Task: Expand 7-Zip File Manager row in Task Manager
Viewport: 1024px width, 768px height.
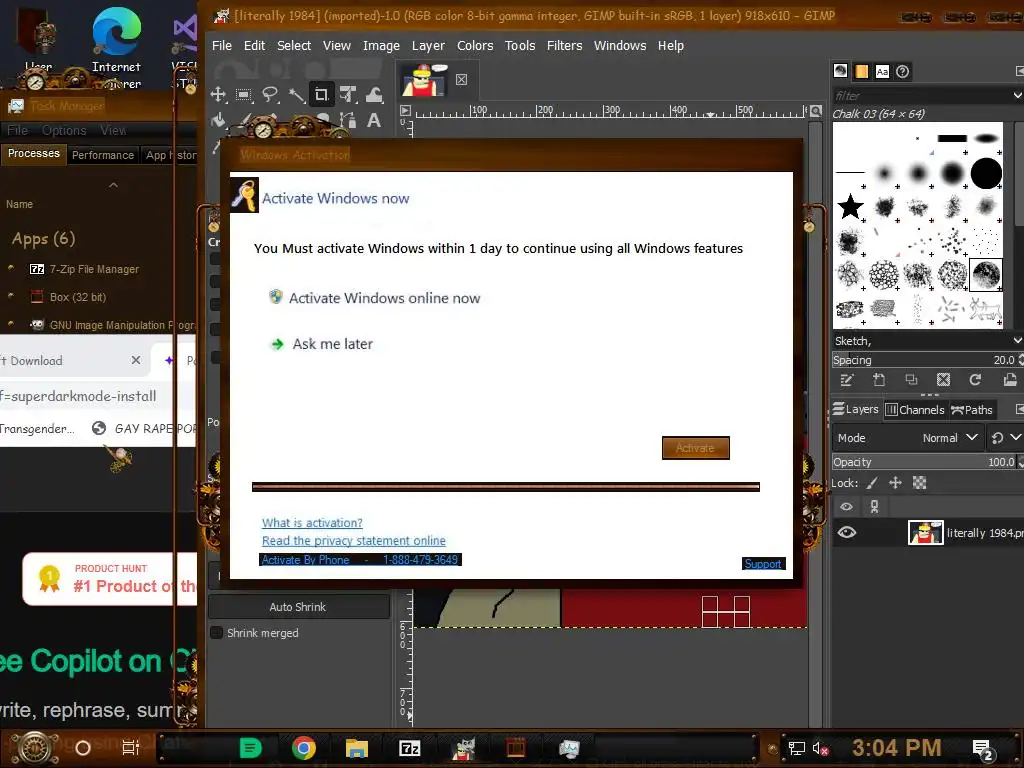Action: click(x=10, y=268)
